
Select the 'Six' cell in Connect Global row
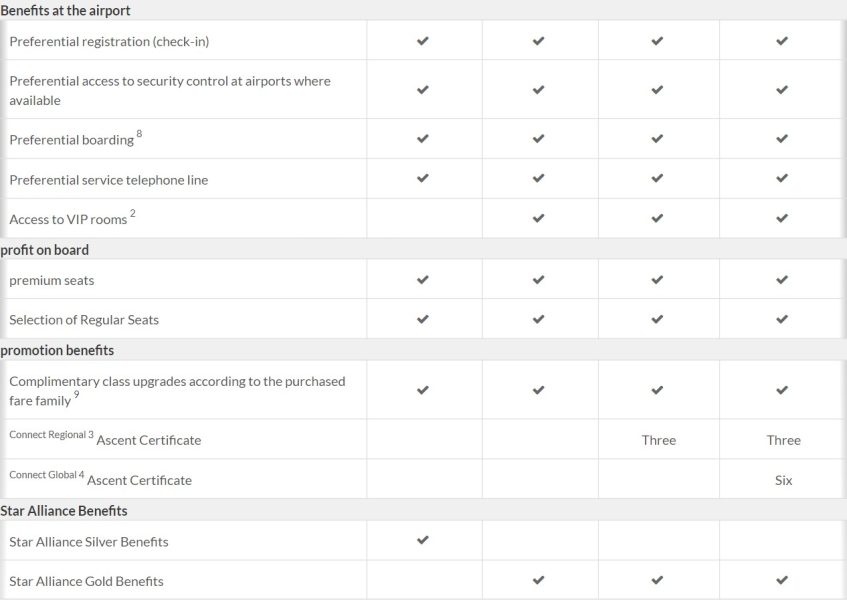pyautogui.click(x=783, y=480)
